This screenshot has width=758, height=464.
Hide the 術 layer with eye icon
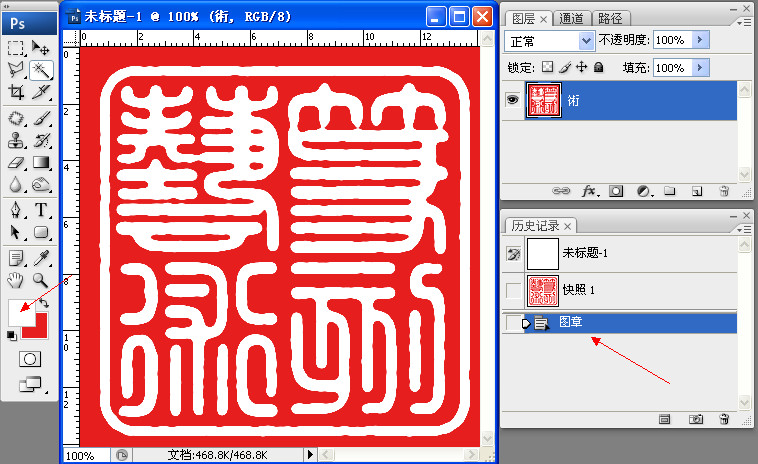point(512,100)
